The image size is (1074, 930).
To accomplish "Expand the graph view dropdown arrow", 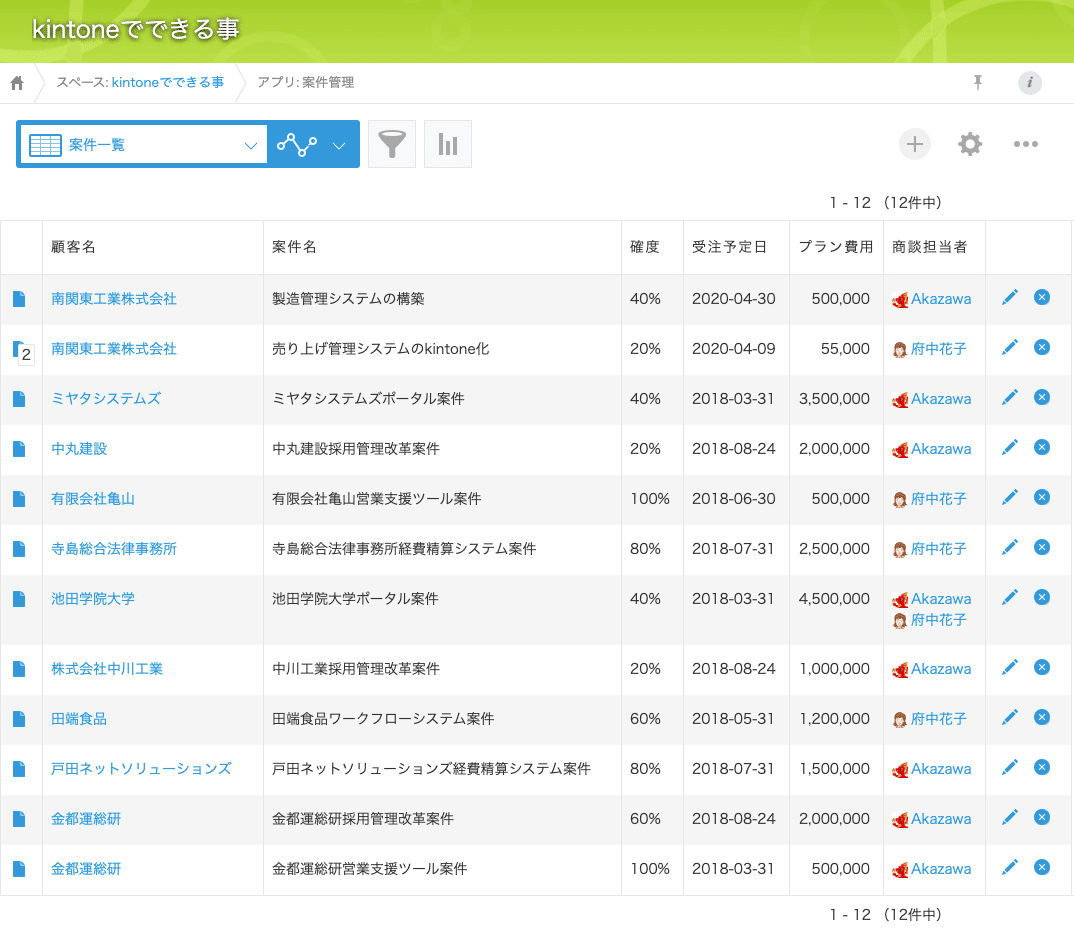I will click(339, 145).
